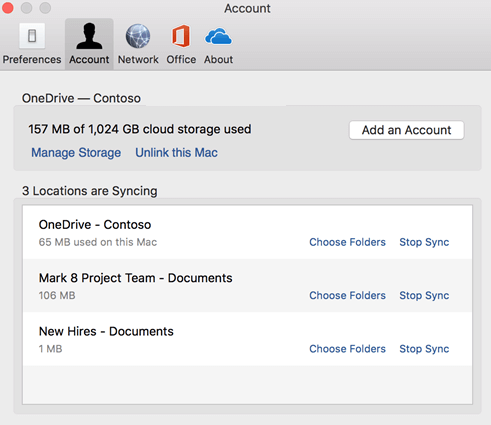Switch to the Network tab label
Image resolution: width=491 pixels, height=425 pixels.
coord(138,59)
